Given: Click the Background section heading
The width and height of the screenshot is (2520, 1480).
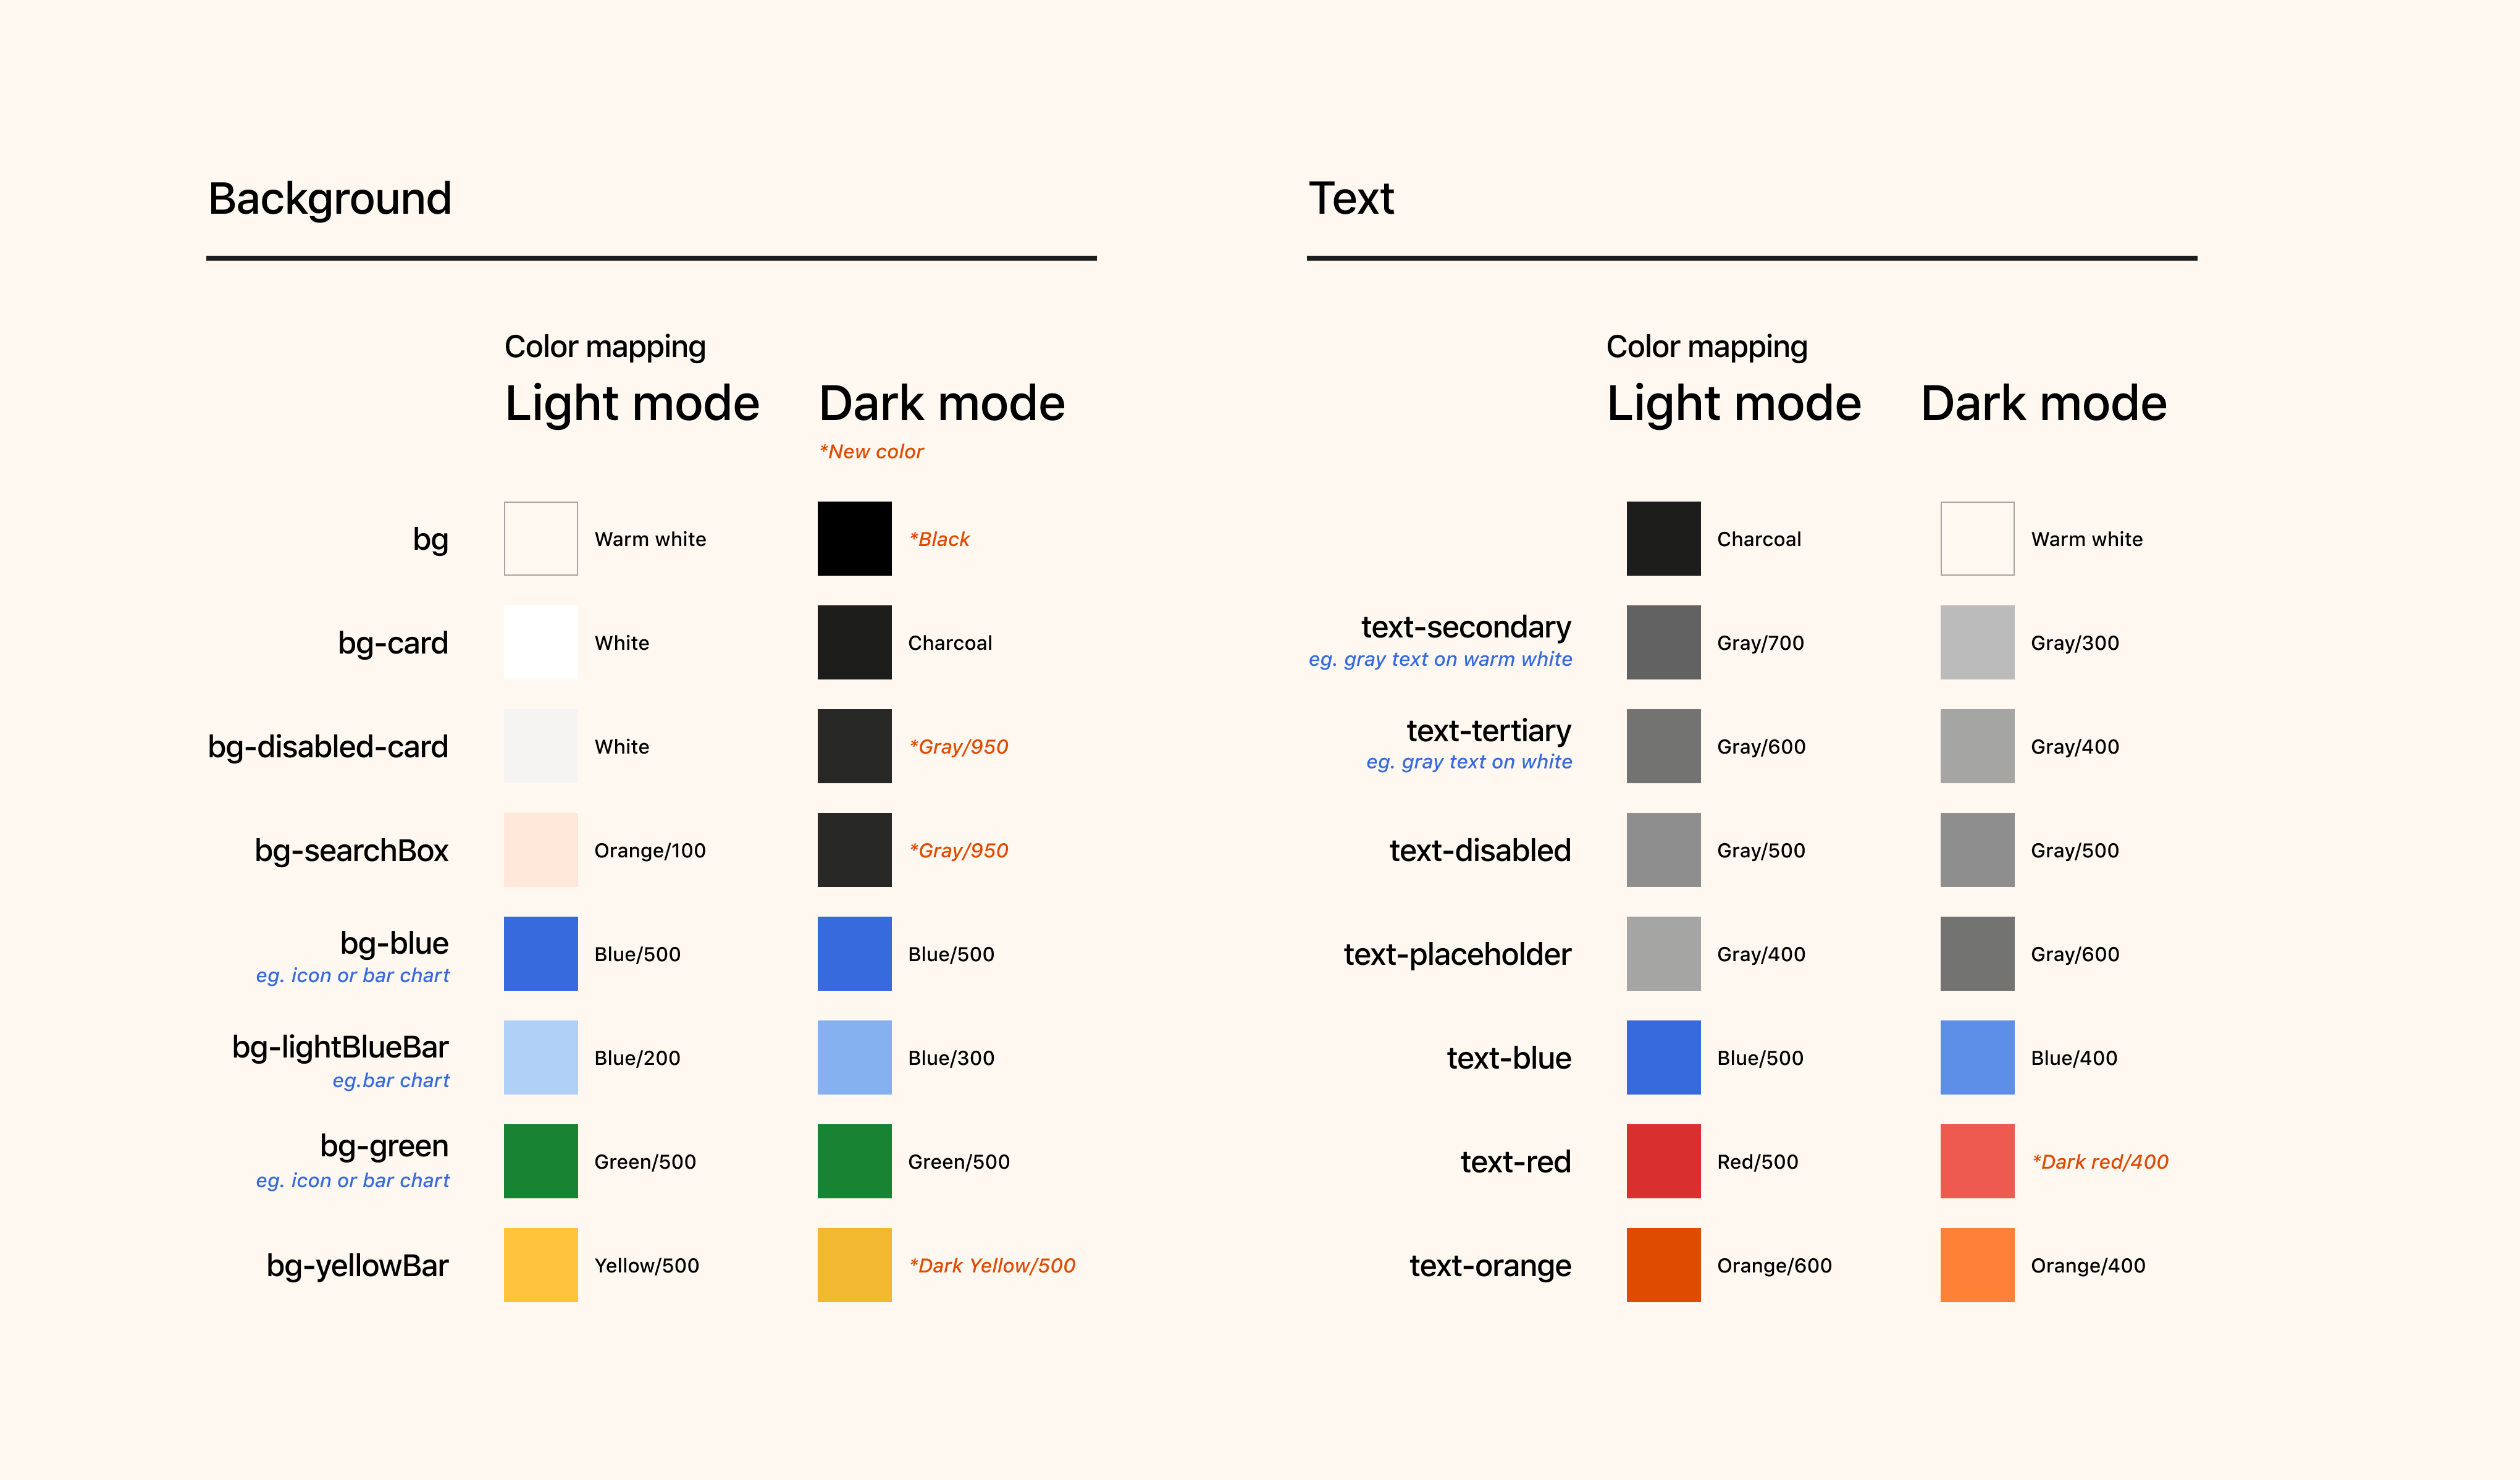Looking at the screenshot, I should pos(329,199).
